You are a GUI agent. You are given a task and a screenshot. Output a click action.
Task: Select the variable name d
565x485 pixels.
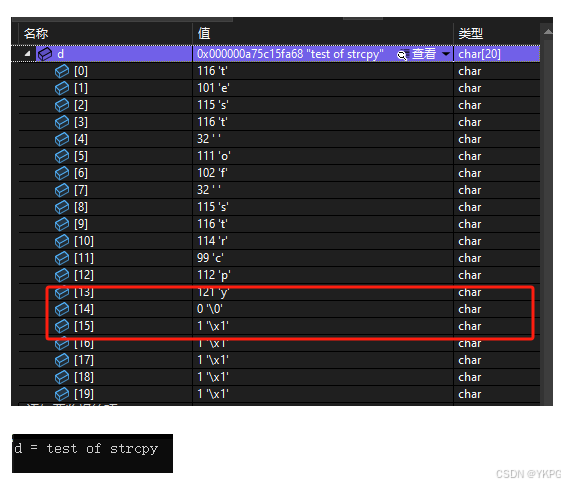61,54
